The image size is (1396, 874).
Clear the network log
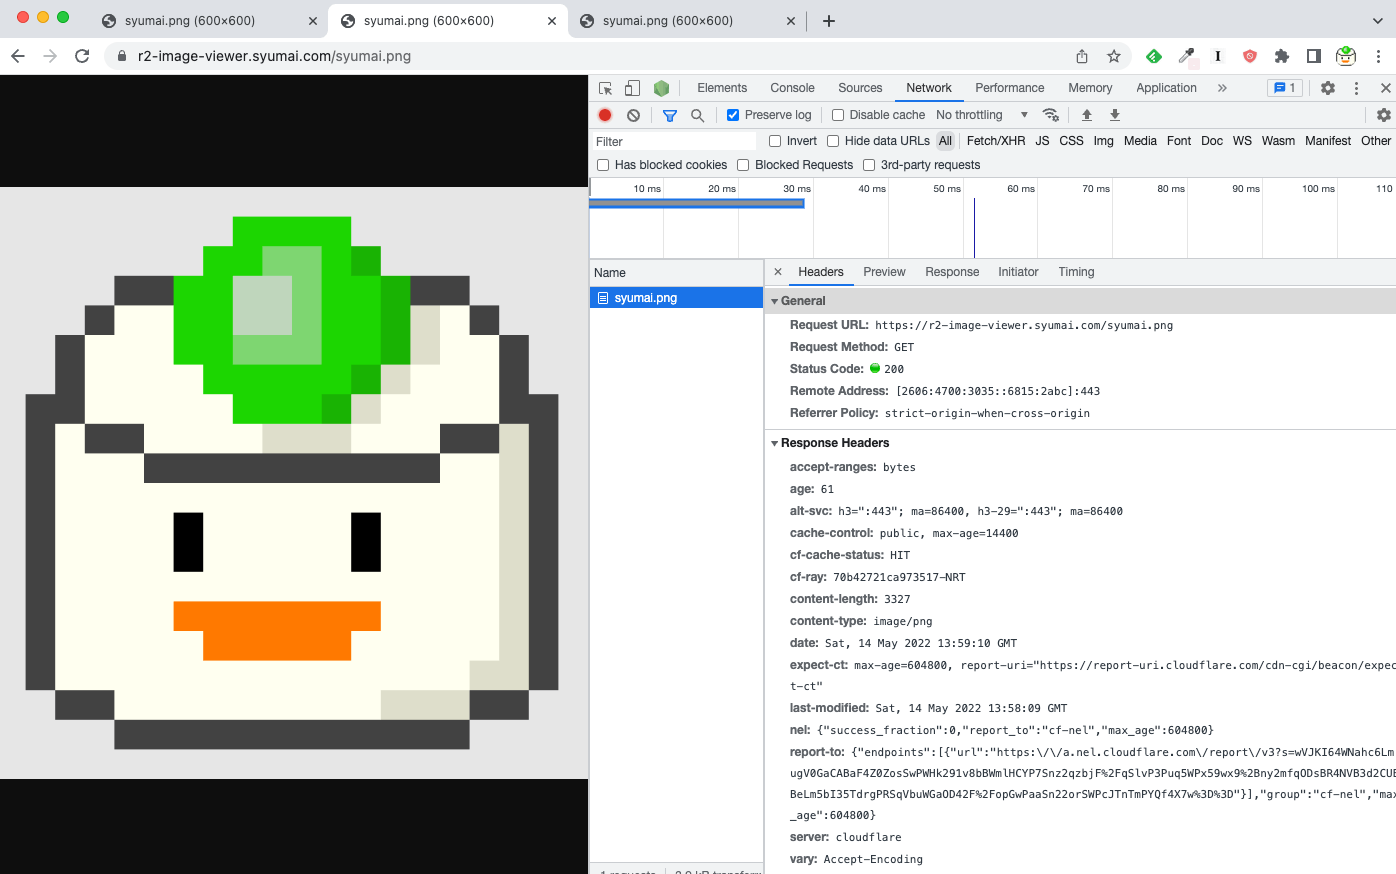(633, 115)
